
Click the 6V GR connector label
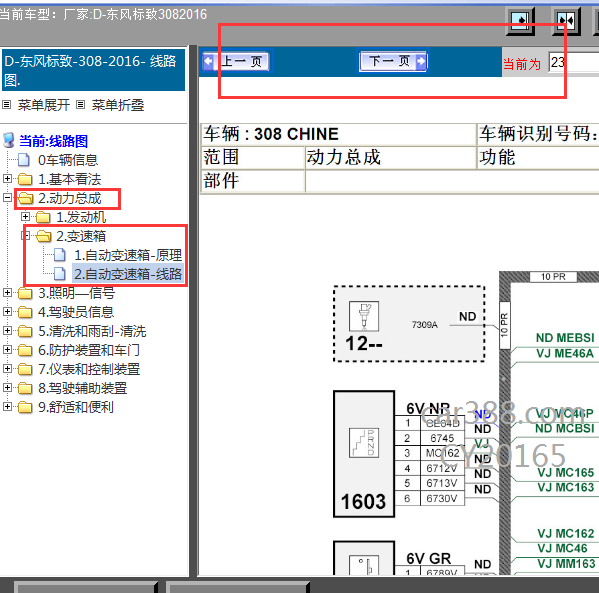(428, 558)
